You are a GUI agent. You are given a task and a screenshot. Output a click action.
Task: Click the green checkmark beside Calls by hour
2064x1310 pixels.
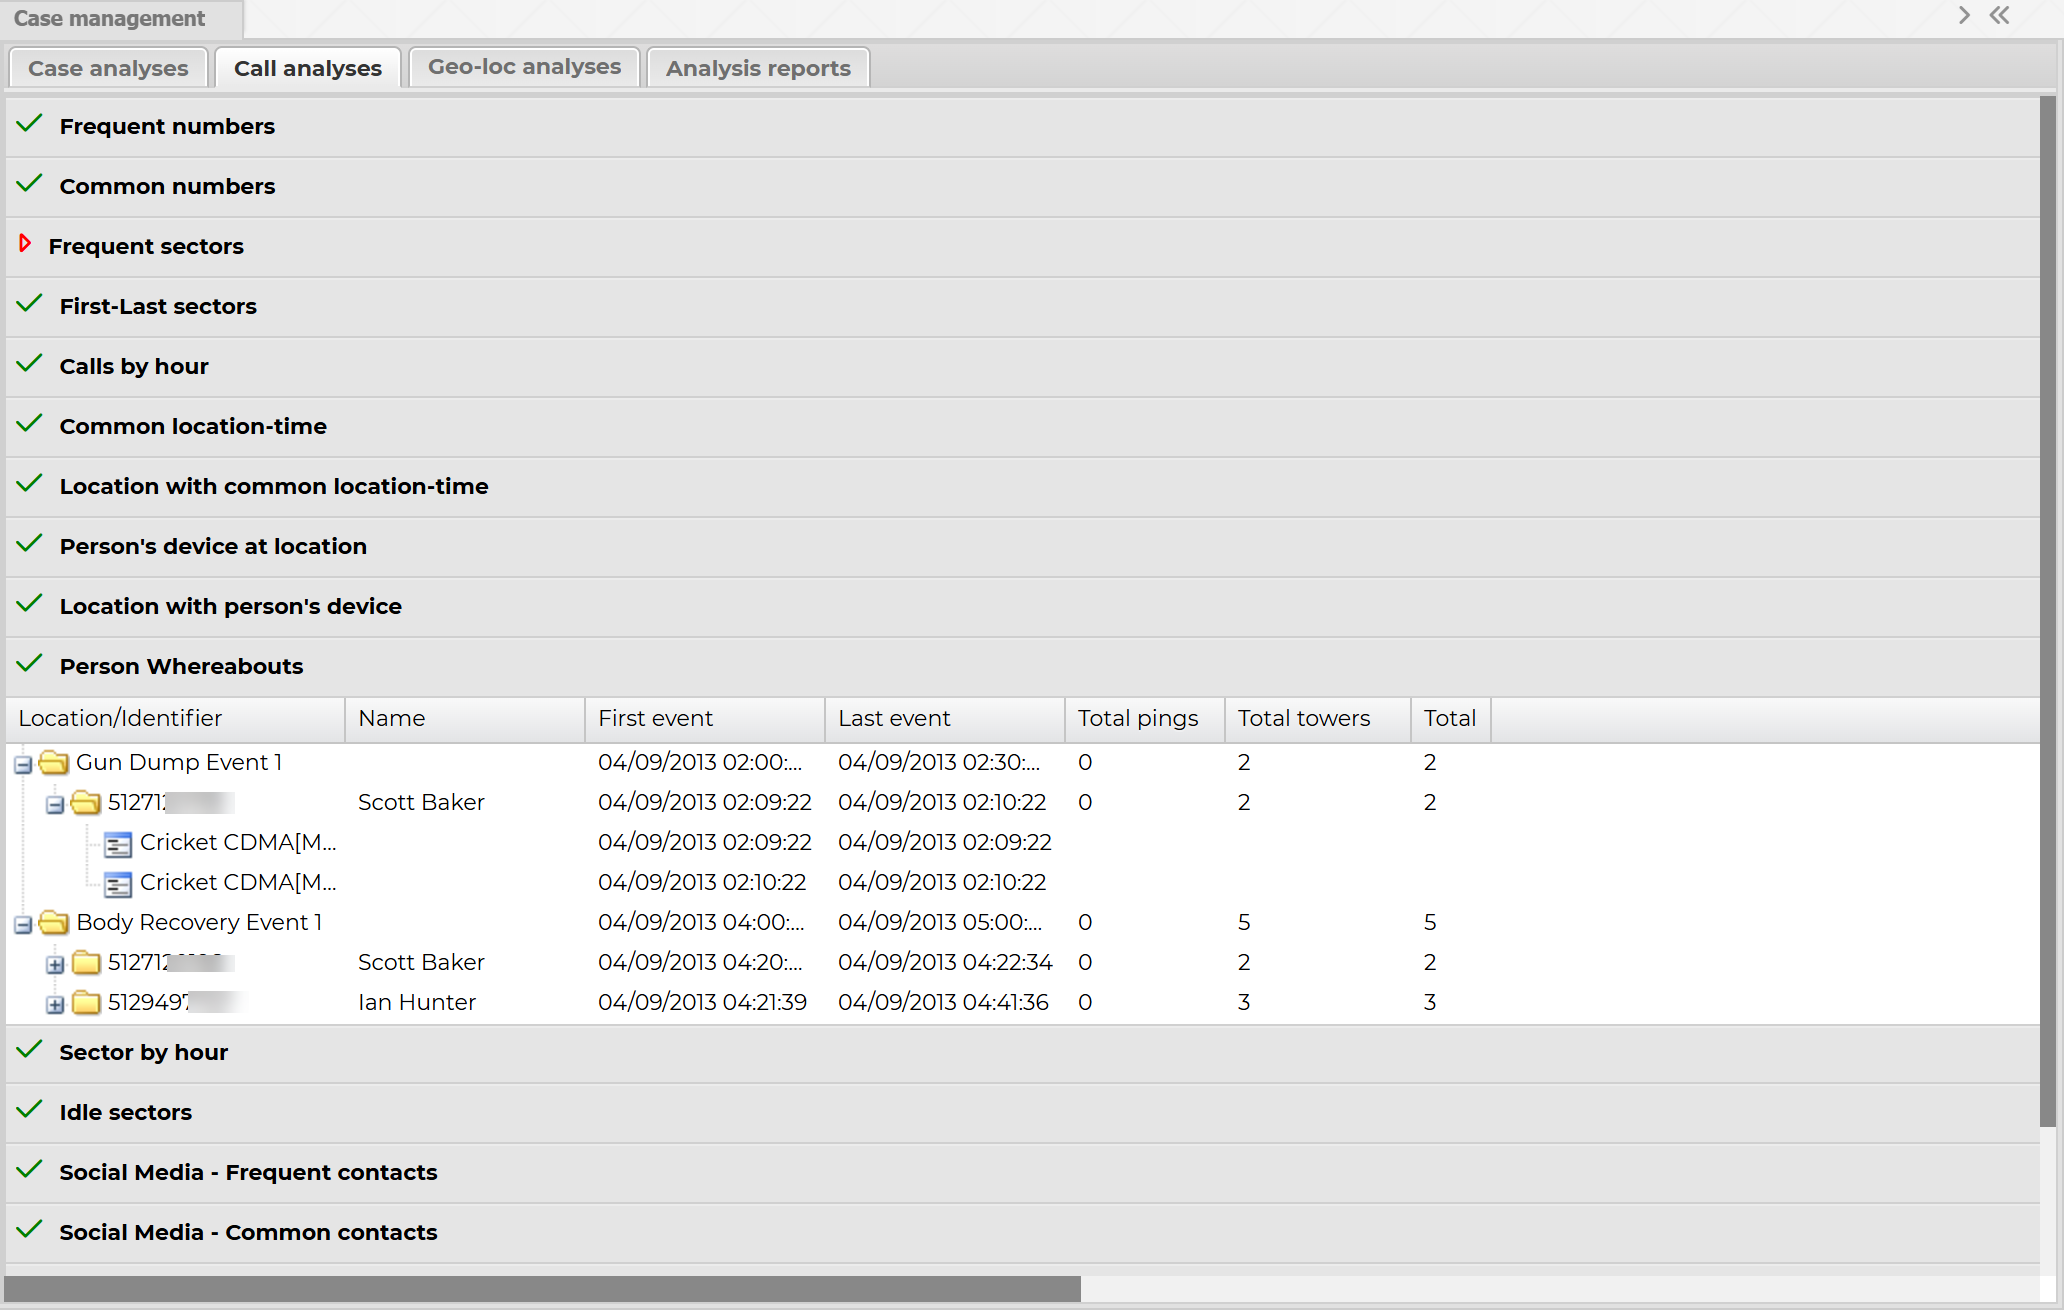click(30, 364)
